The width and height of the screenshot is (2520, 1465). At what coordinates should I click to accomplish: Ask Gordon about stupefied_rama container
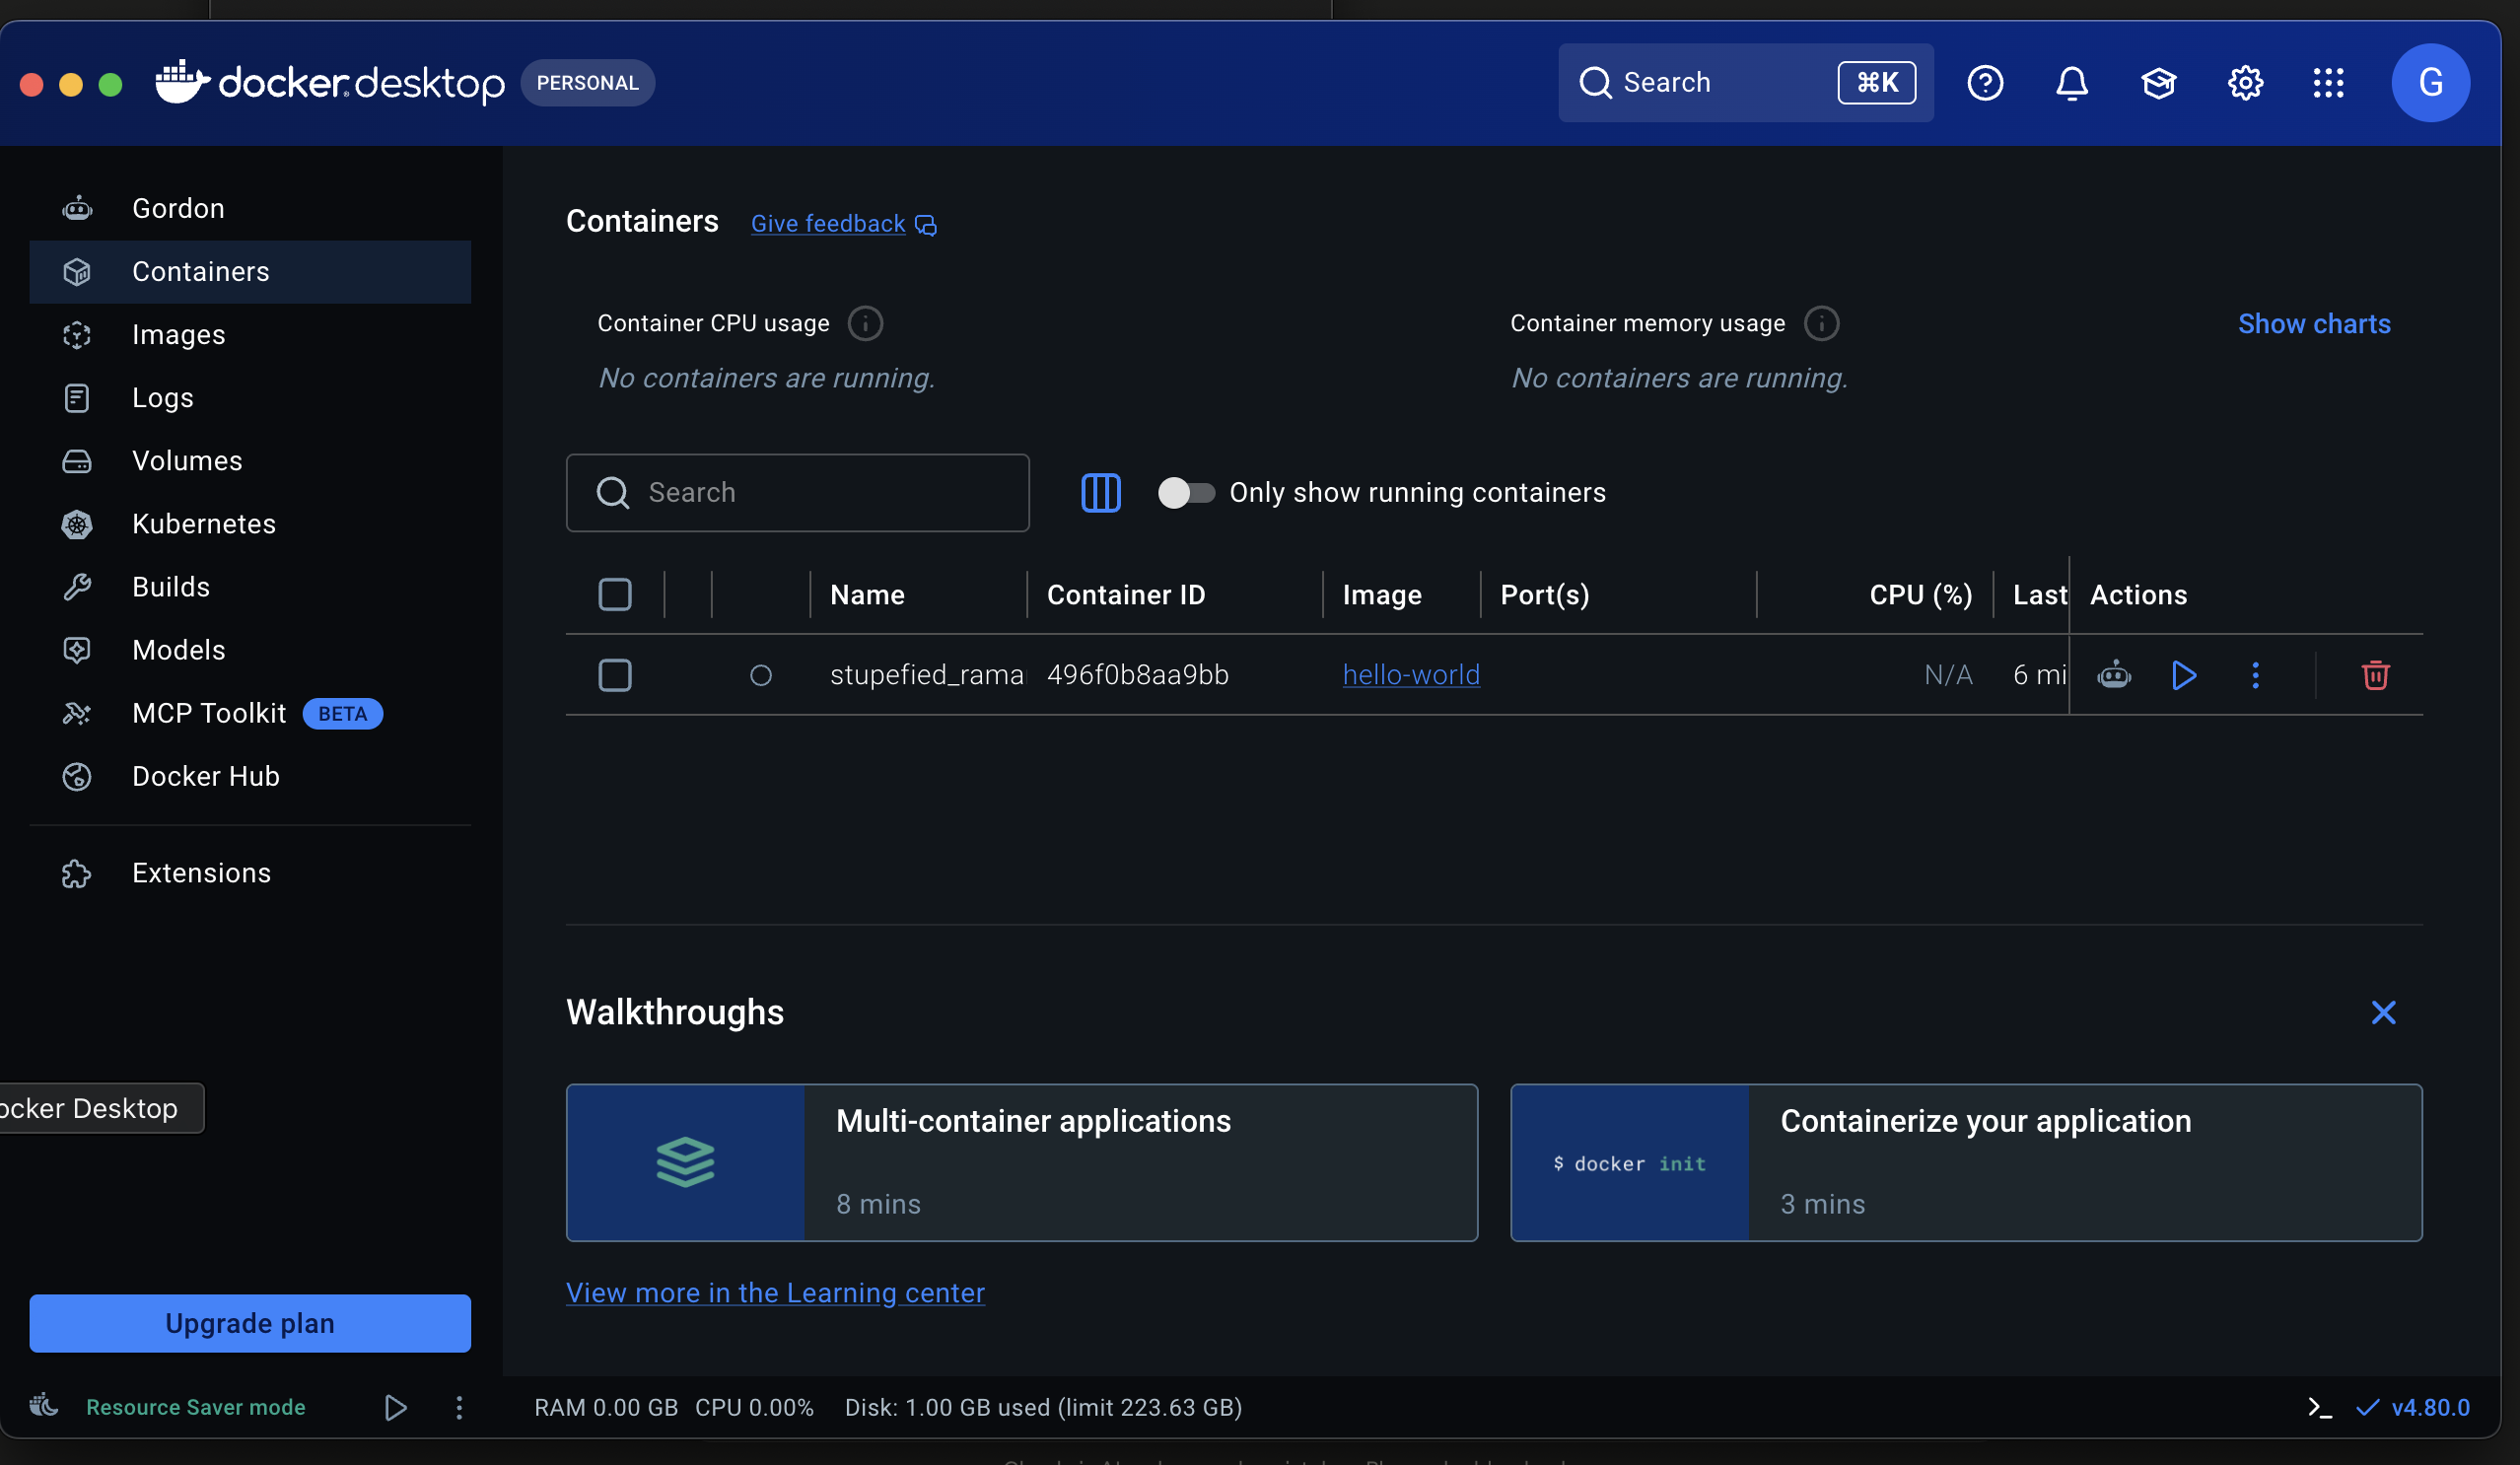coord(2114,675)
